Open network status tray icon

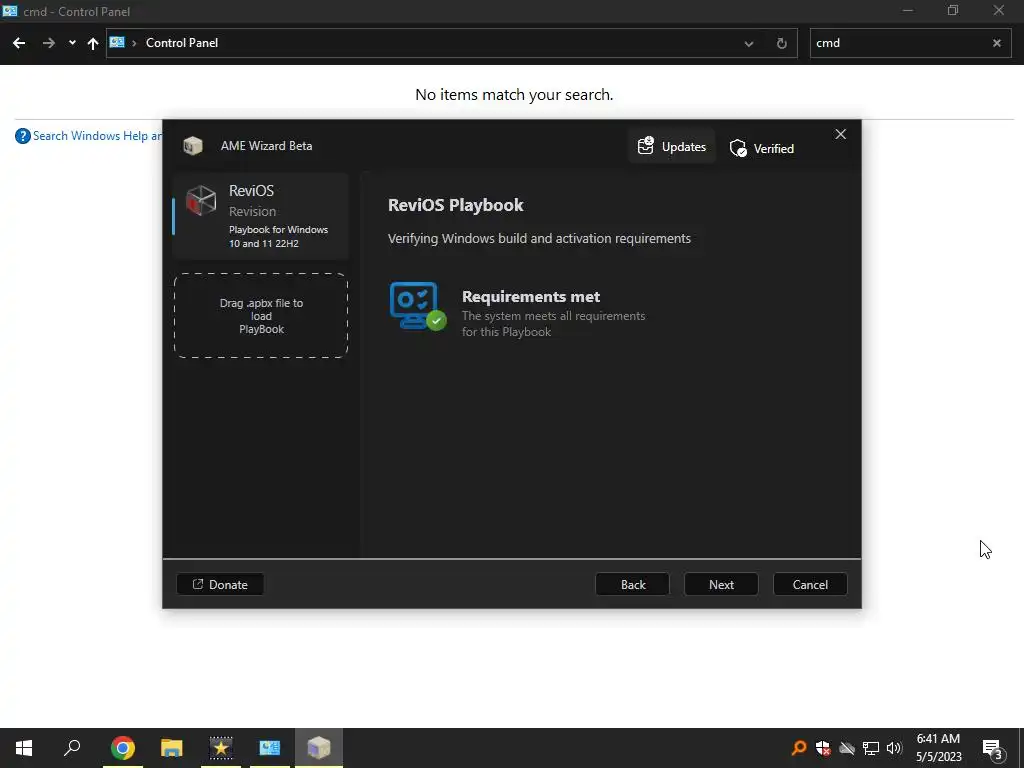click(871, 748)
